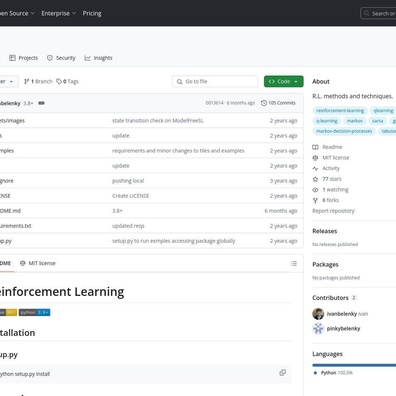Open the README.md file row
Image resolution: width=396 pixels, height=396 pixels.
[x=152, y=211]
